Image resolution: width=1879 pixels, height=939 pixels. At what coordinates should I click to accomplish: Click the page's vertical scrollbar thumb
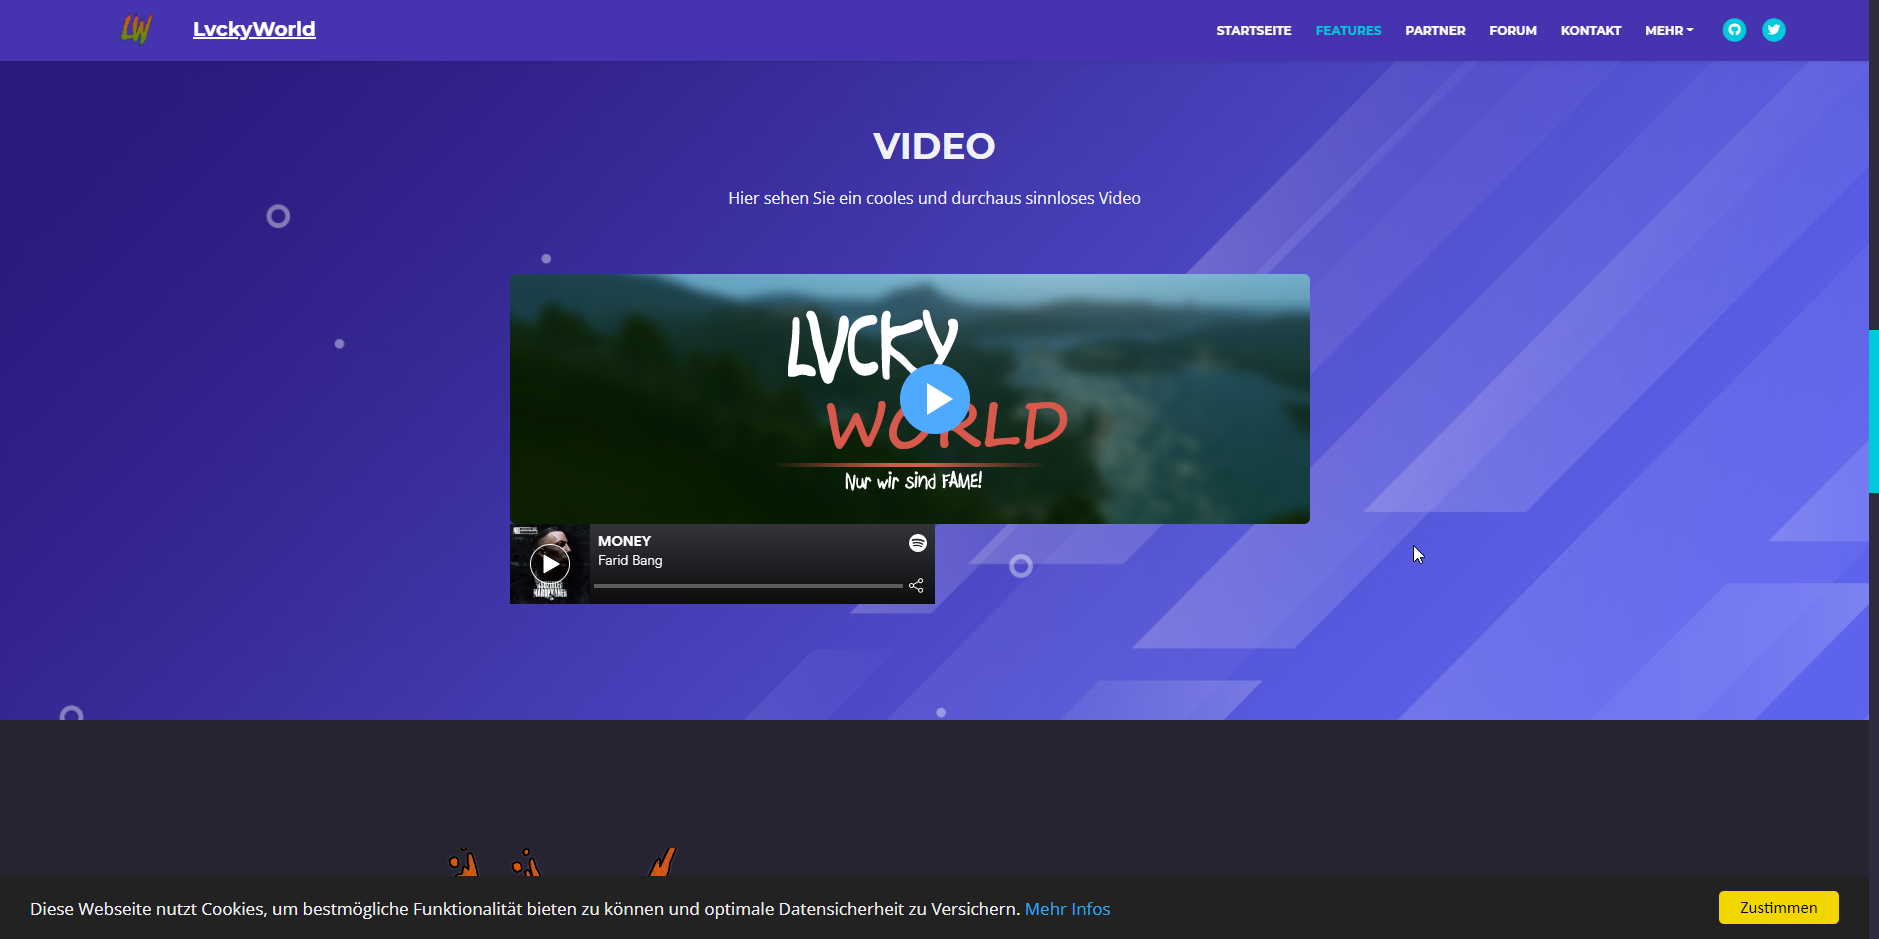click(1873, 411)
